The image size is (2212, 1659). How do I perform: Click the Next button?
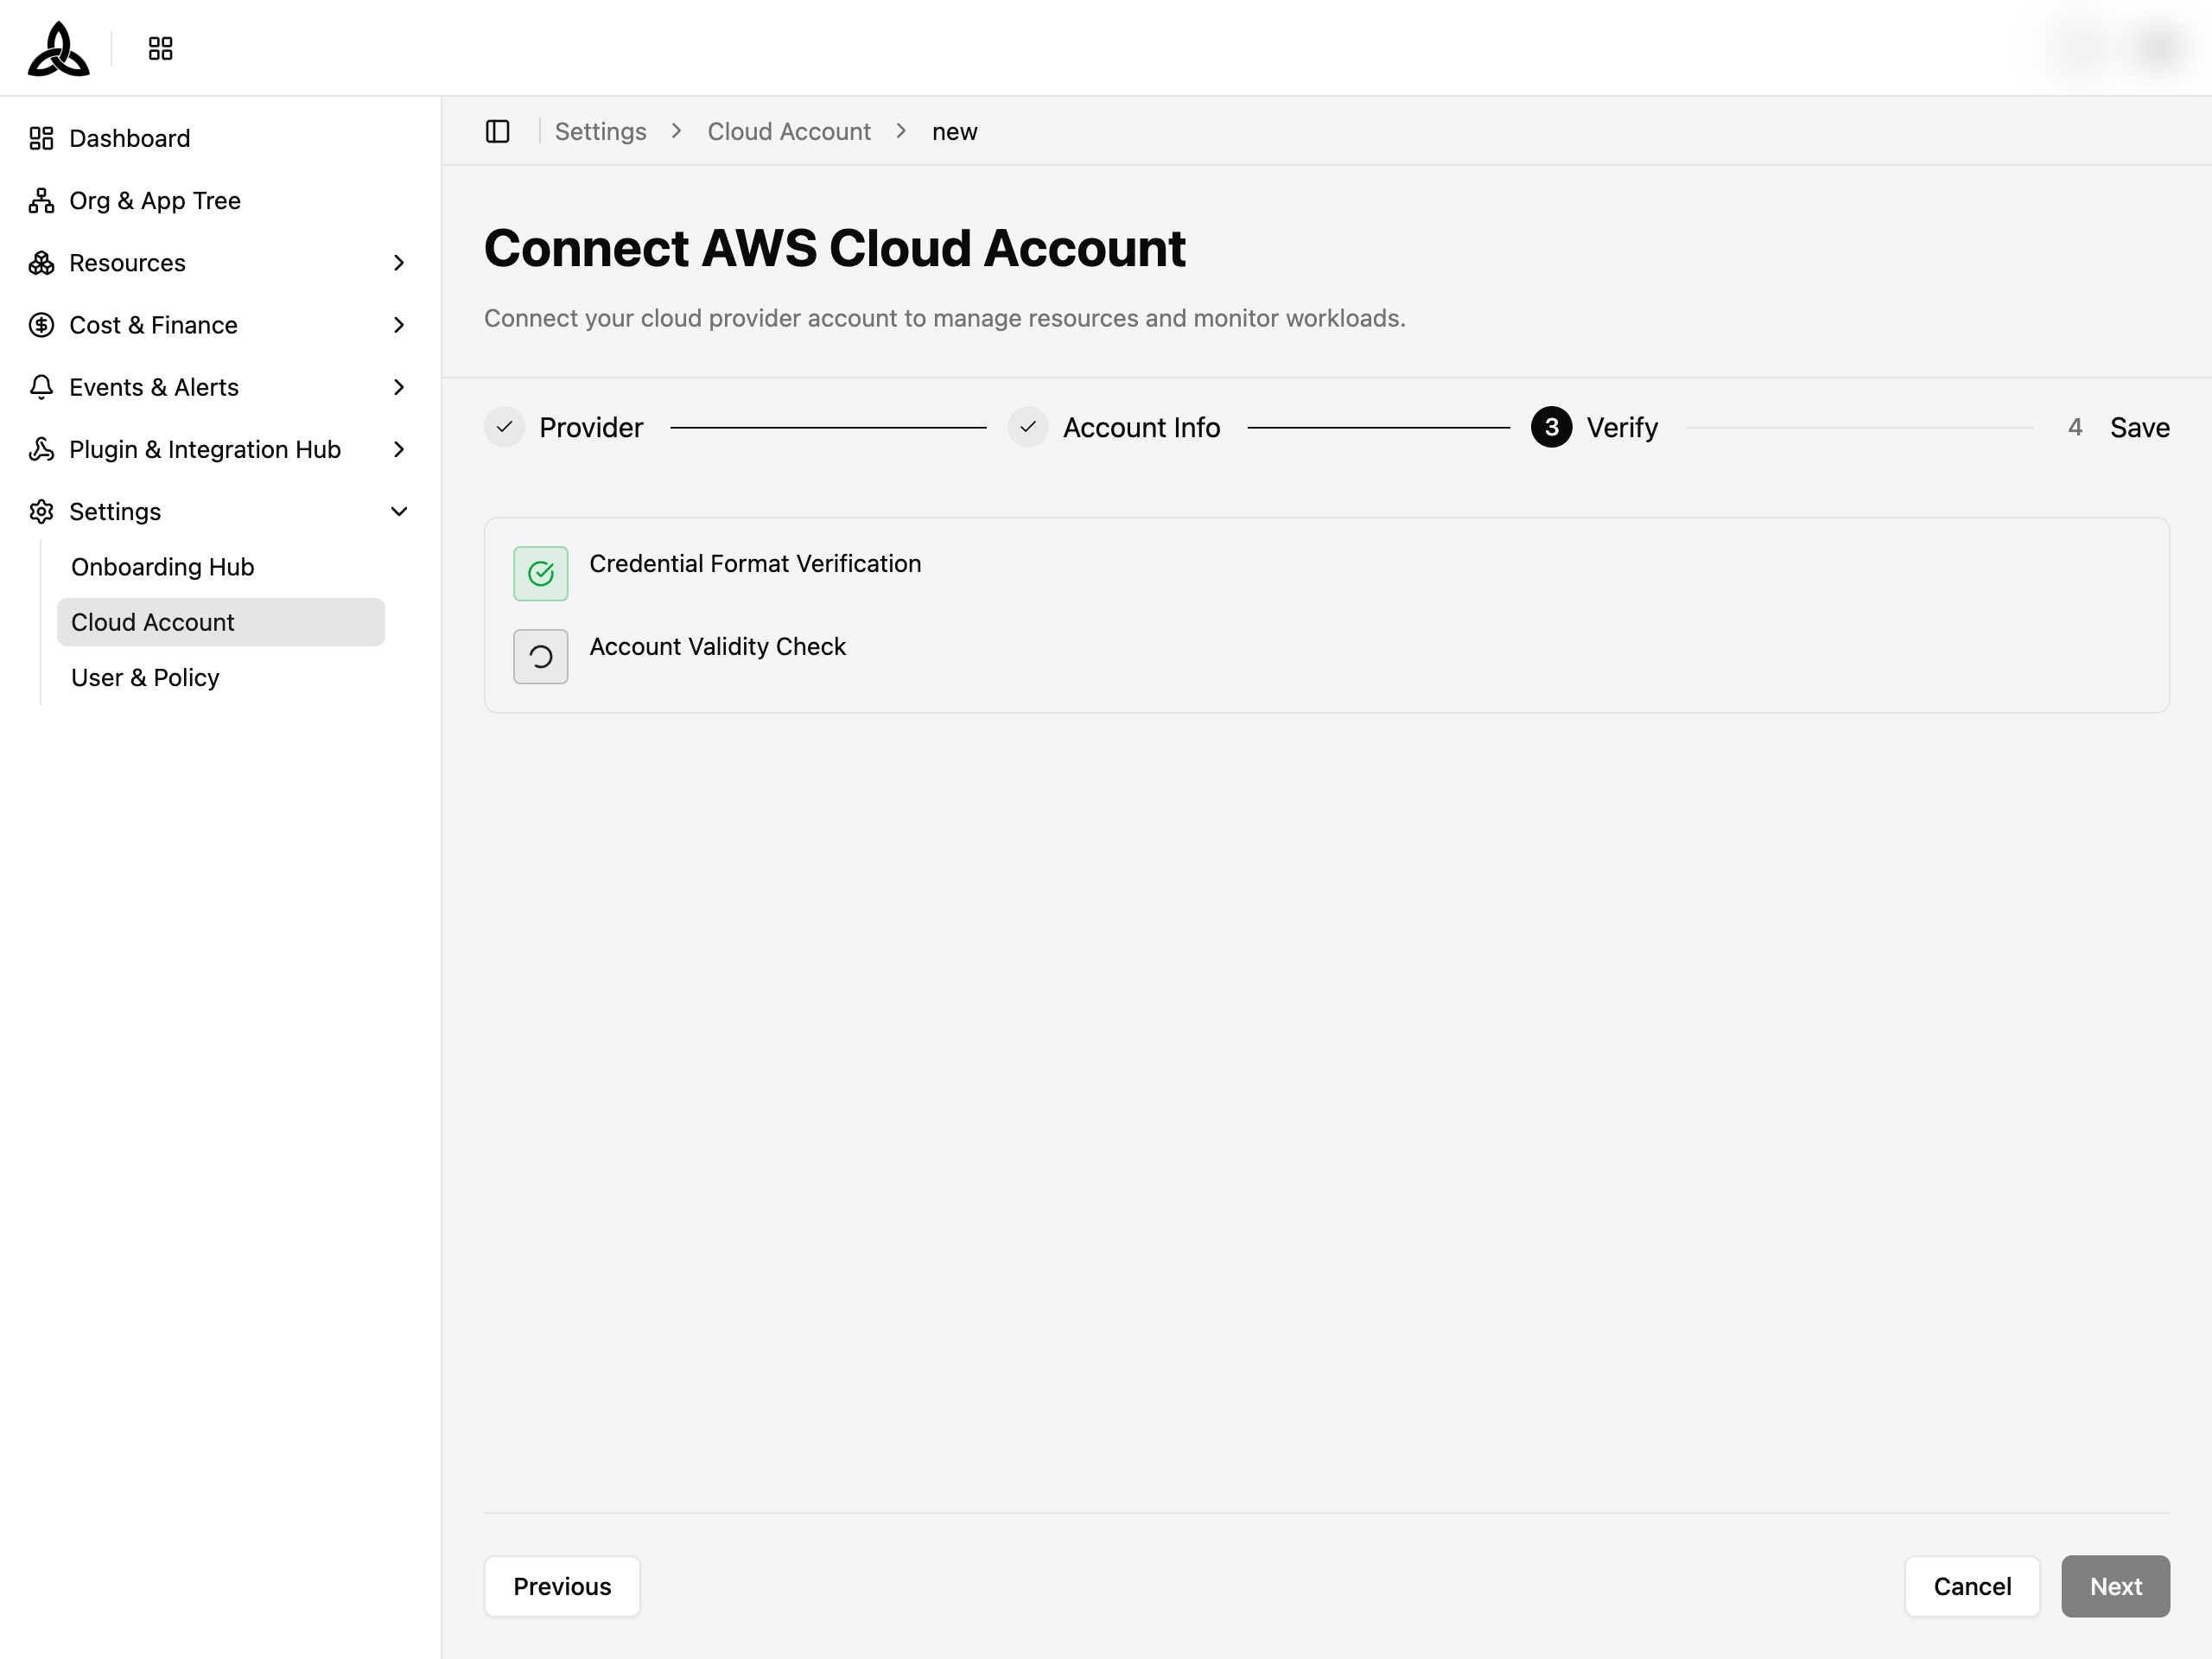[2116, 1586]
